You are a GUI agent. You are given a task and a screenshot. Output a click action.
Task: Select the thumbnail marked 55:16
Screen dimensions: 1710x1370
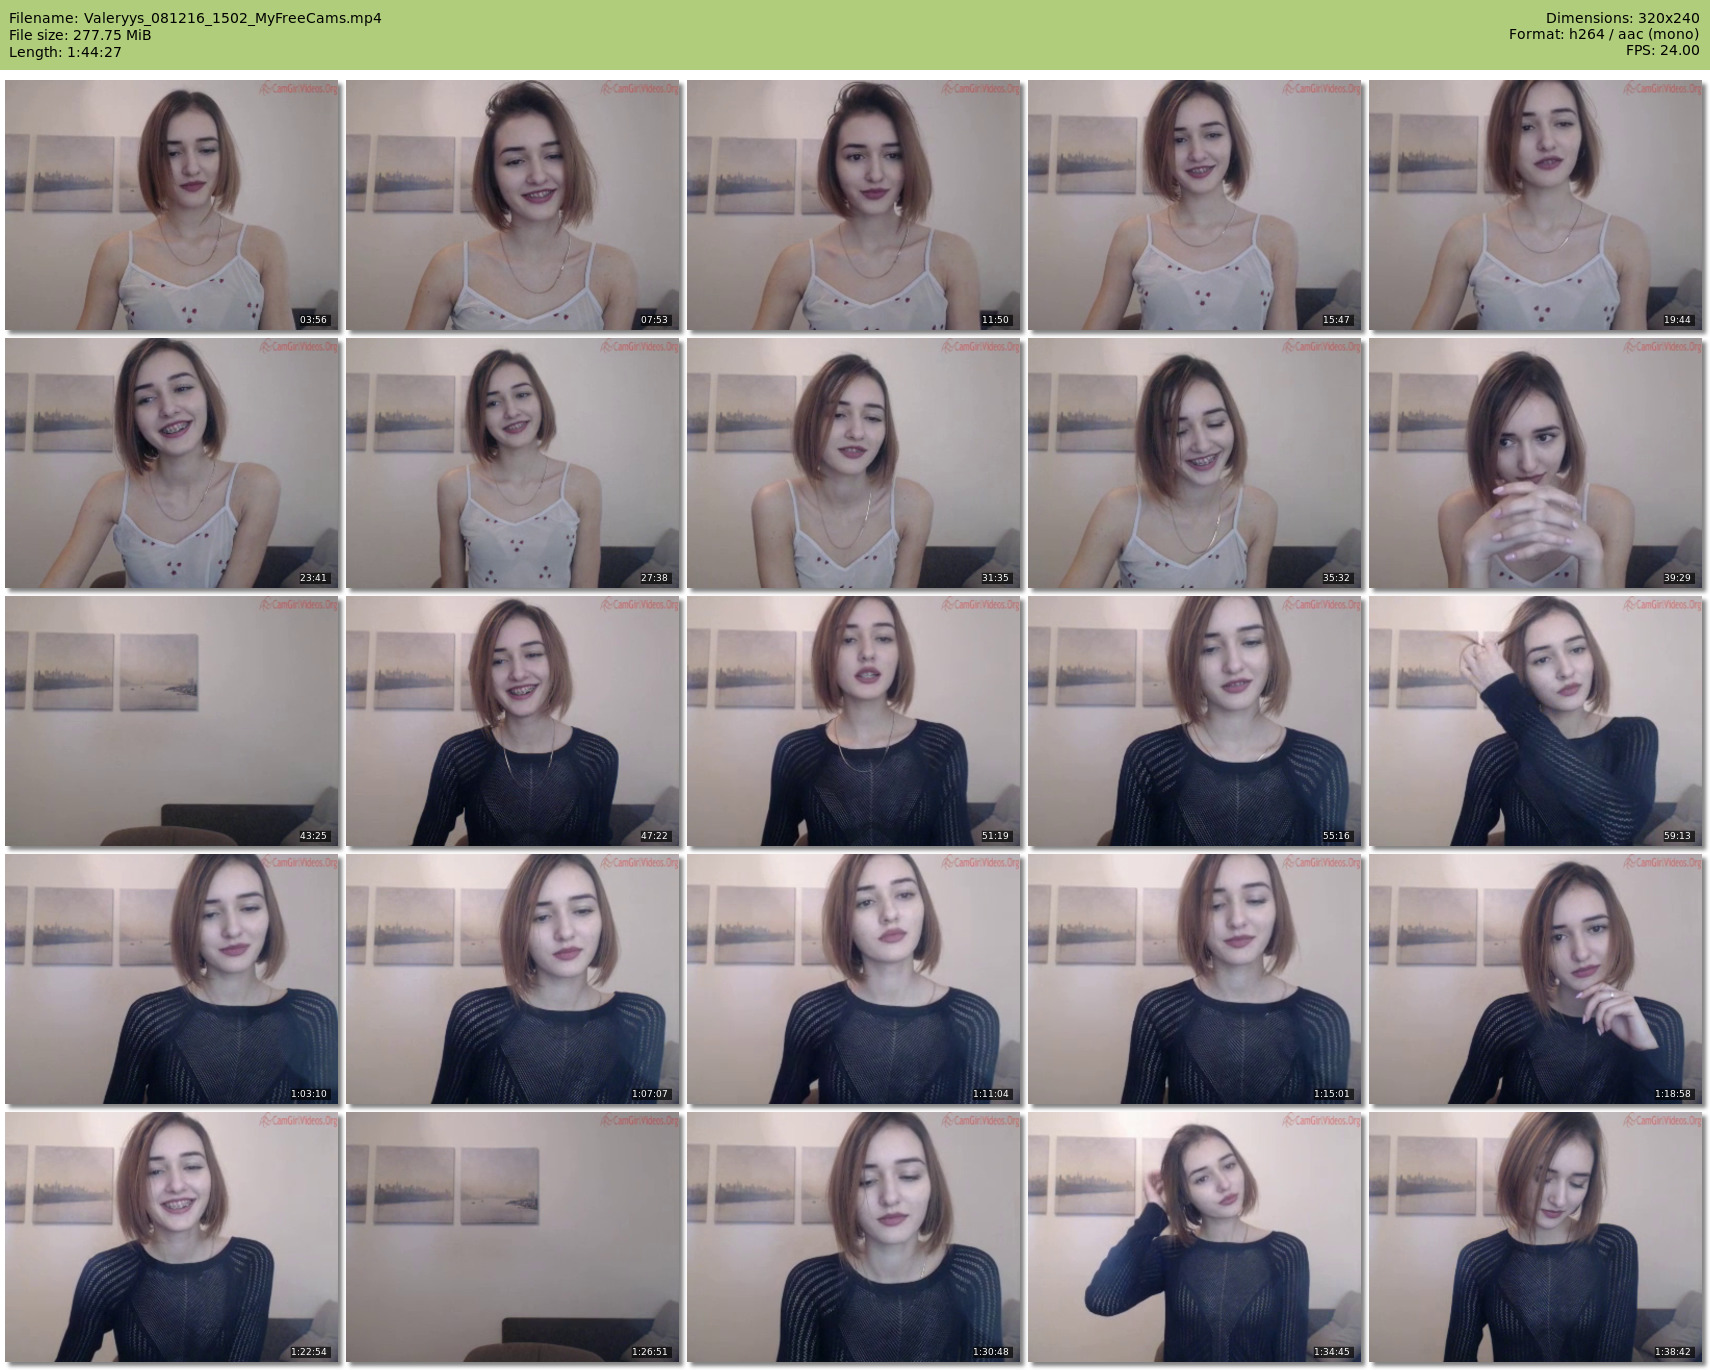point(1195,721)
